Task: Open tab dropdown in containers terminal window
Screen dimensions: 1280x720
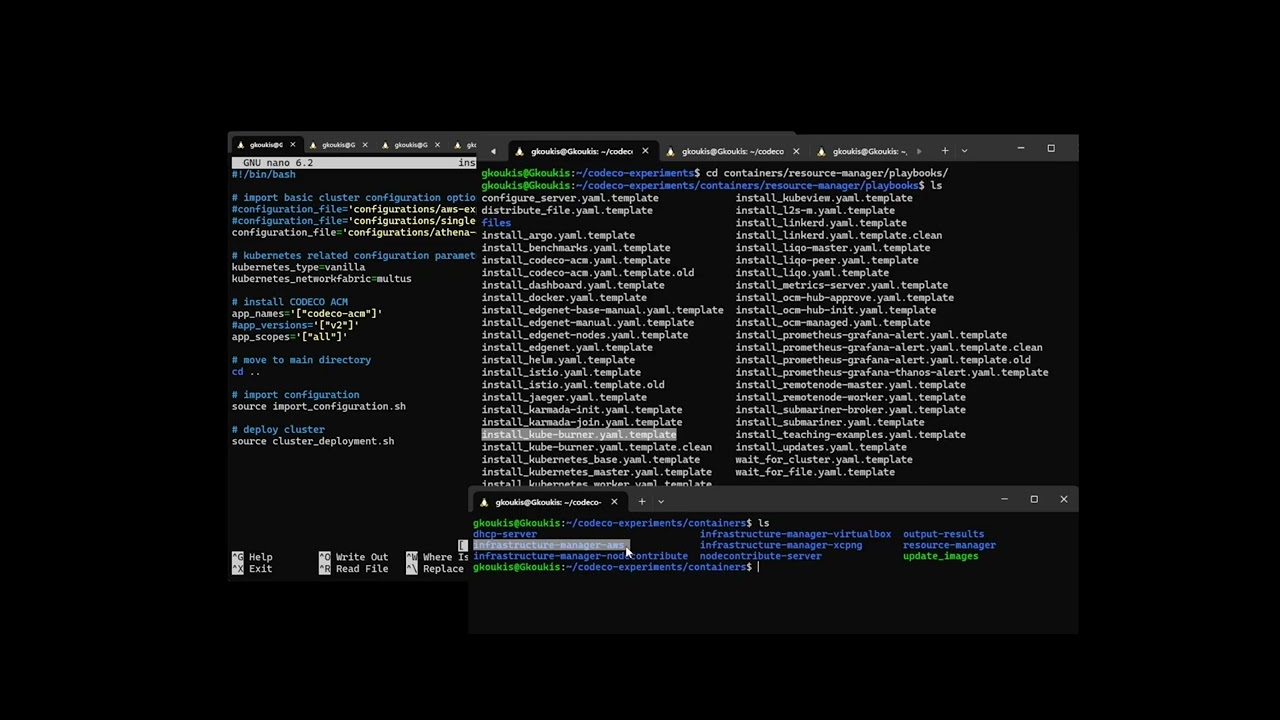Action: click(x=660, y=502)
